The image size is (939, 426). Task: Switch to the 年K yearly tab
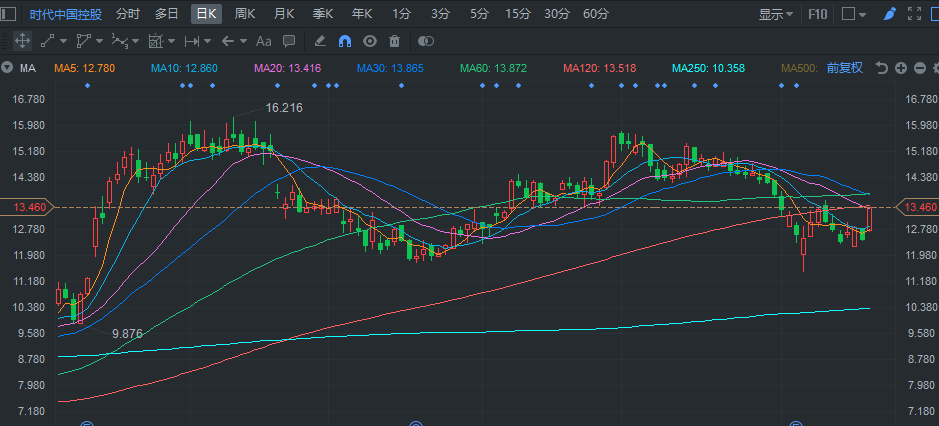point(362,14)
